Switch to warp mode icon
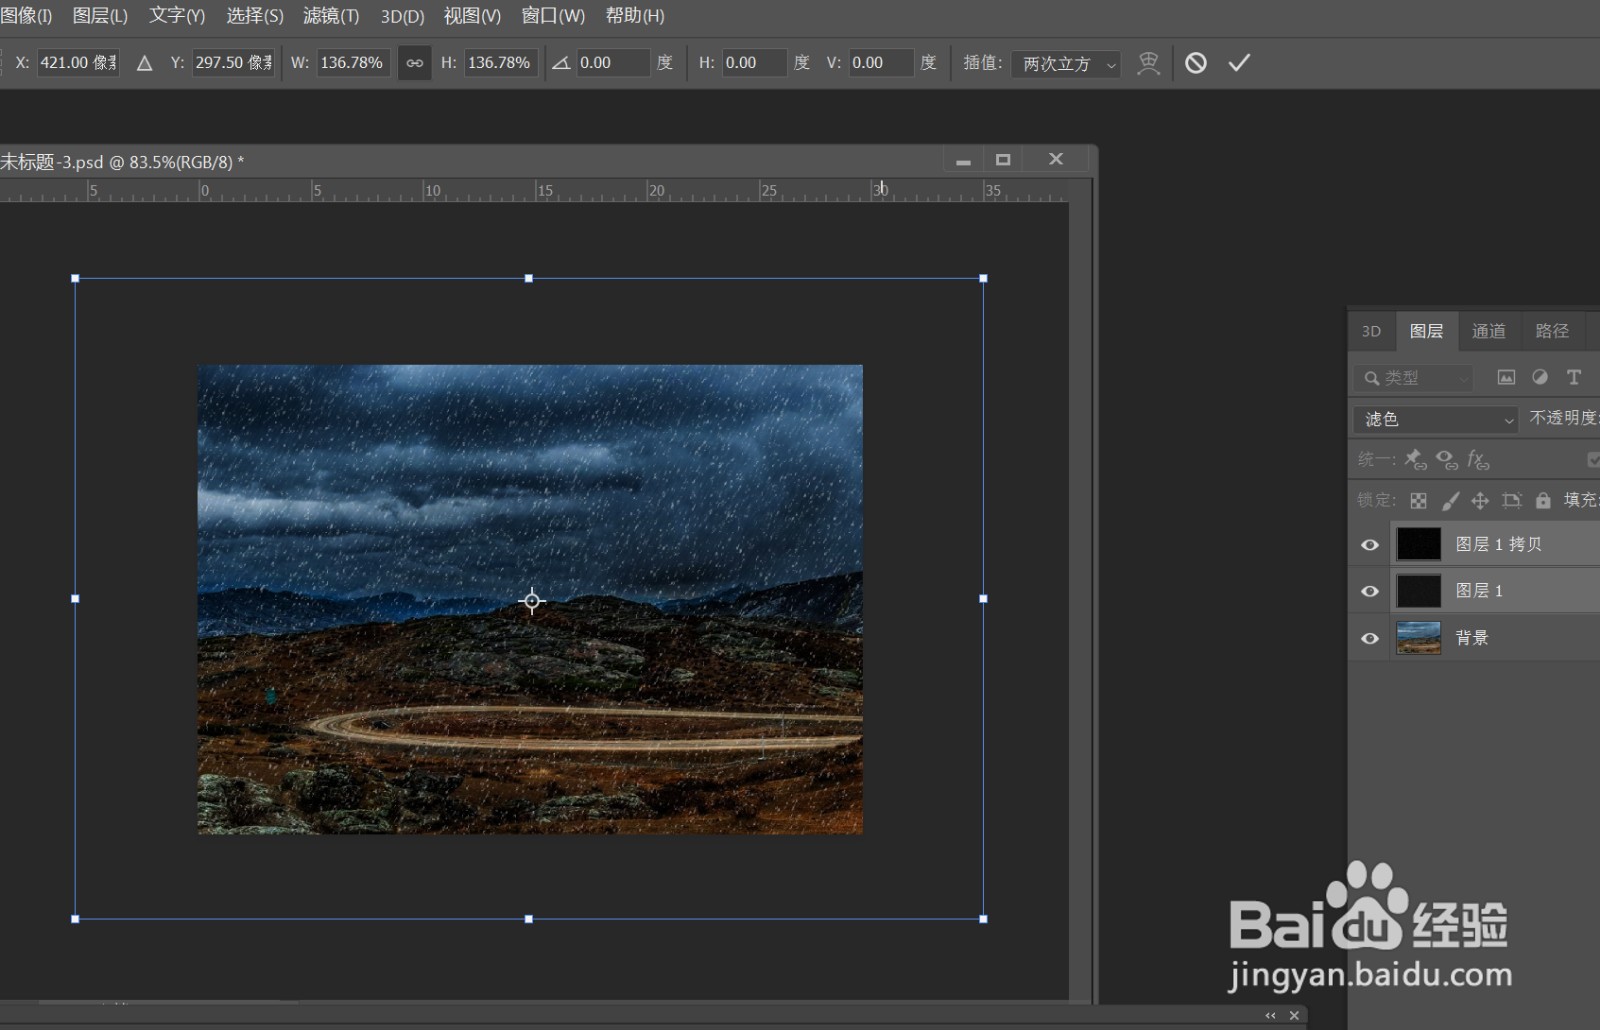This screenshot has width=1600, height=1030. [x=1149, y=63]
